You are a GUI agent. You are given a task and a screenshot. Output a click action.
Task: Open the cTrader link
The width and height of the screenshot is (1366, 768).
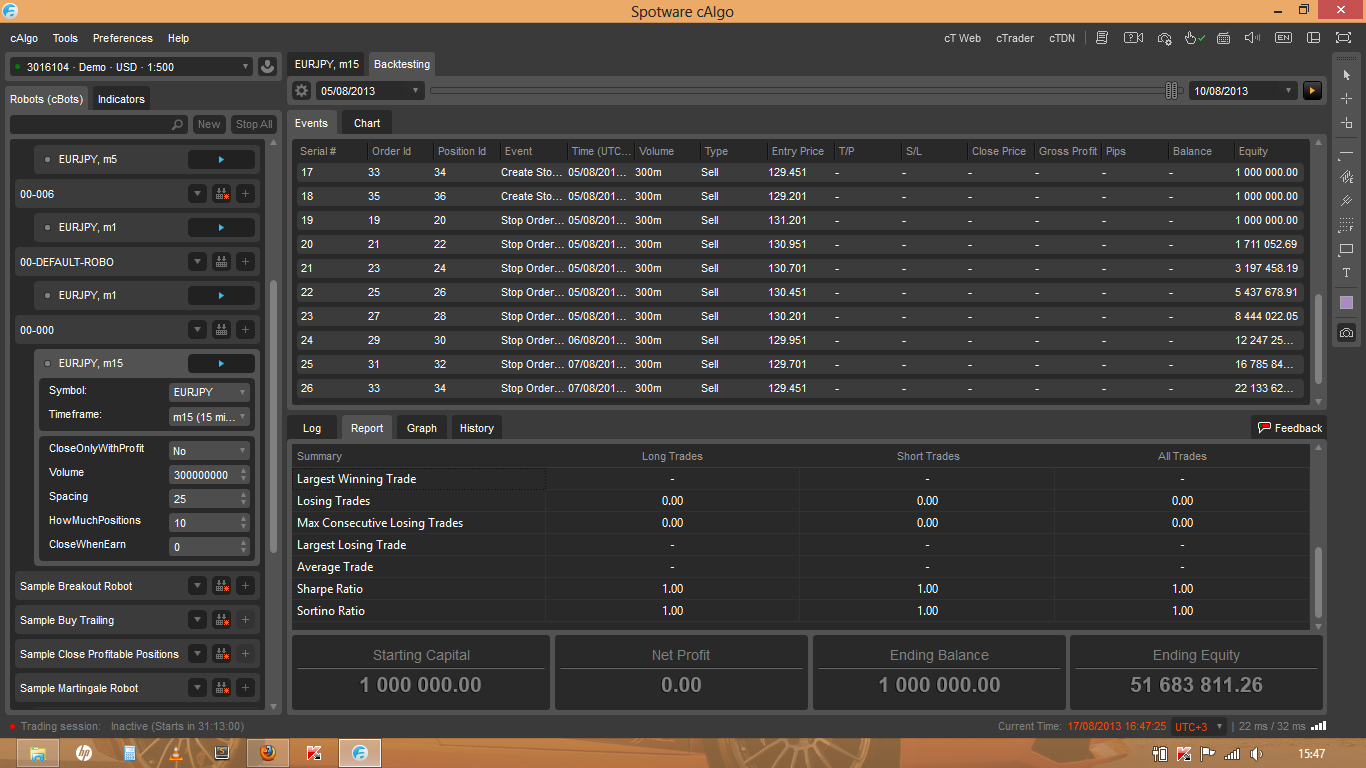coord(1015,38)
